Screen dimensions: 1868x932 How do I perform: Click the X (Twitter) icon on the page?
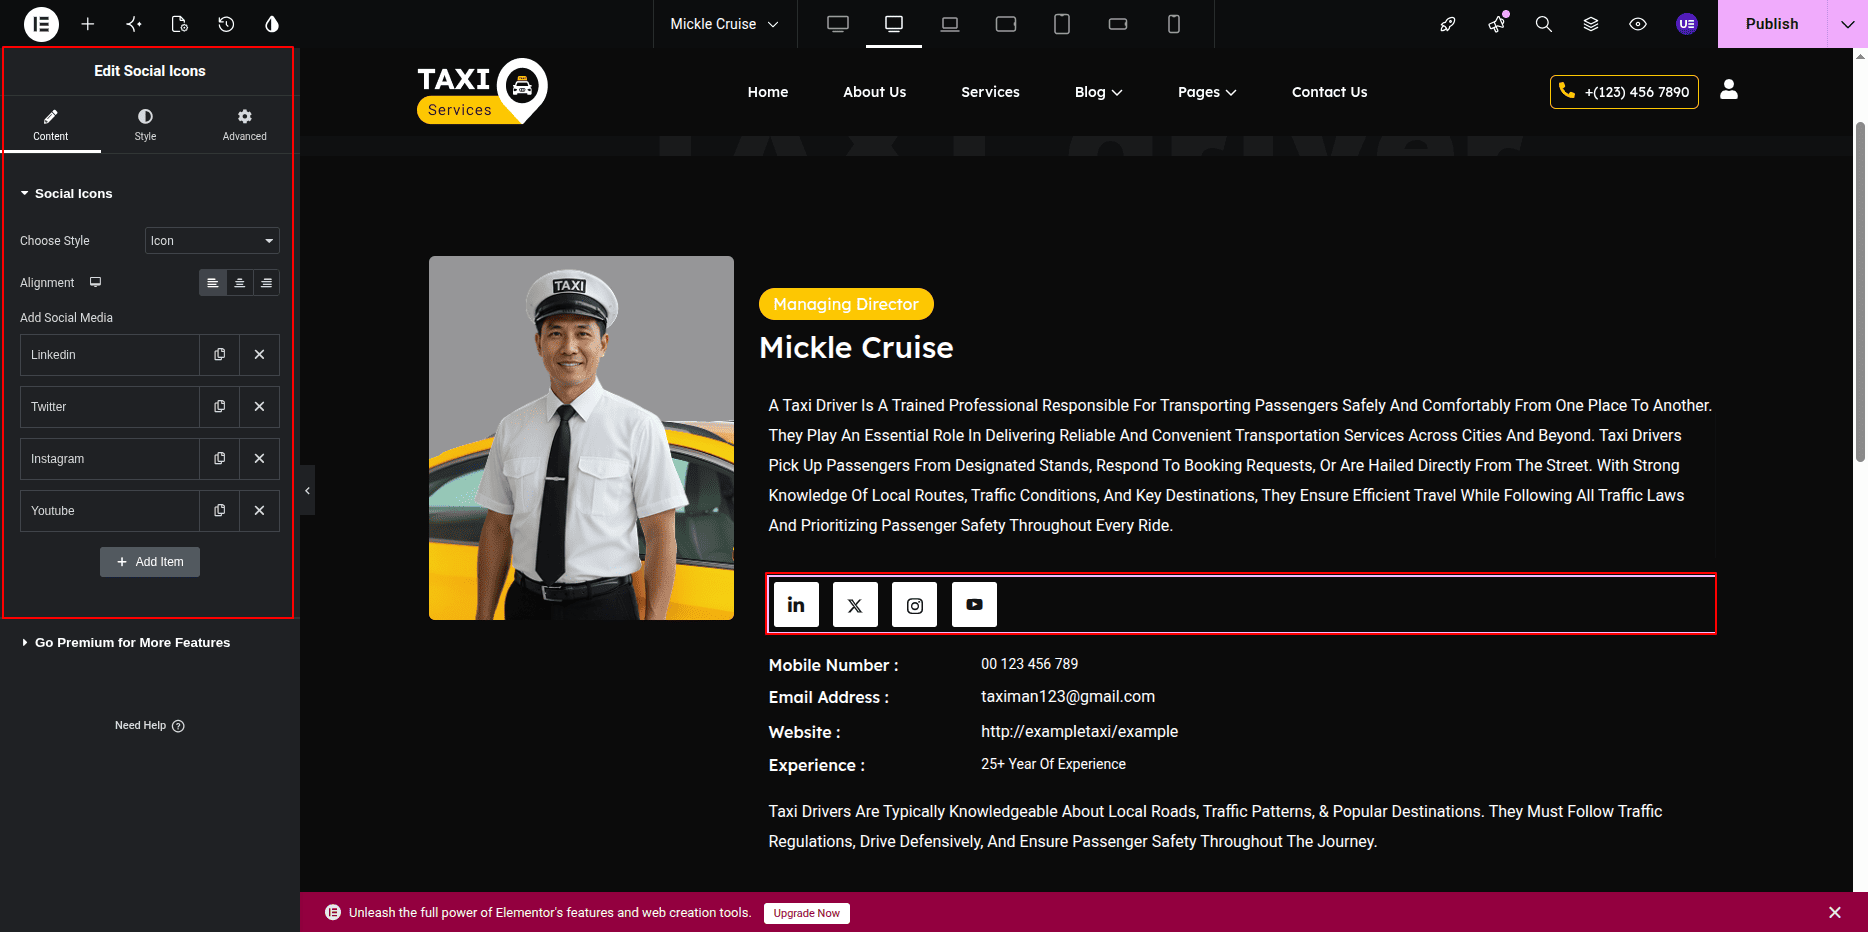click(855, 605)
